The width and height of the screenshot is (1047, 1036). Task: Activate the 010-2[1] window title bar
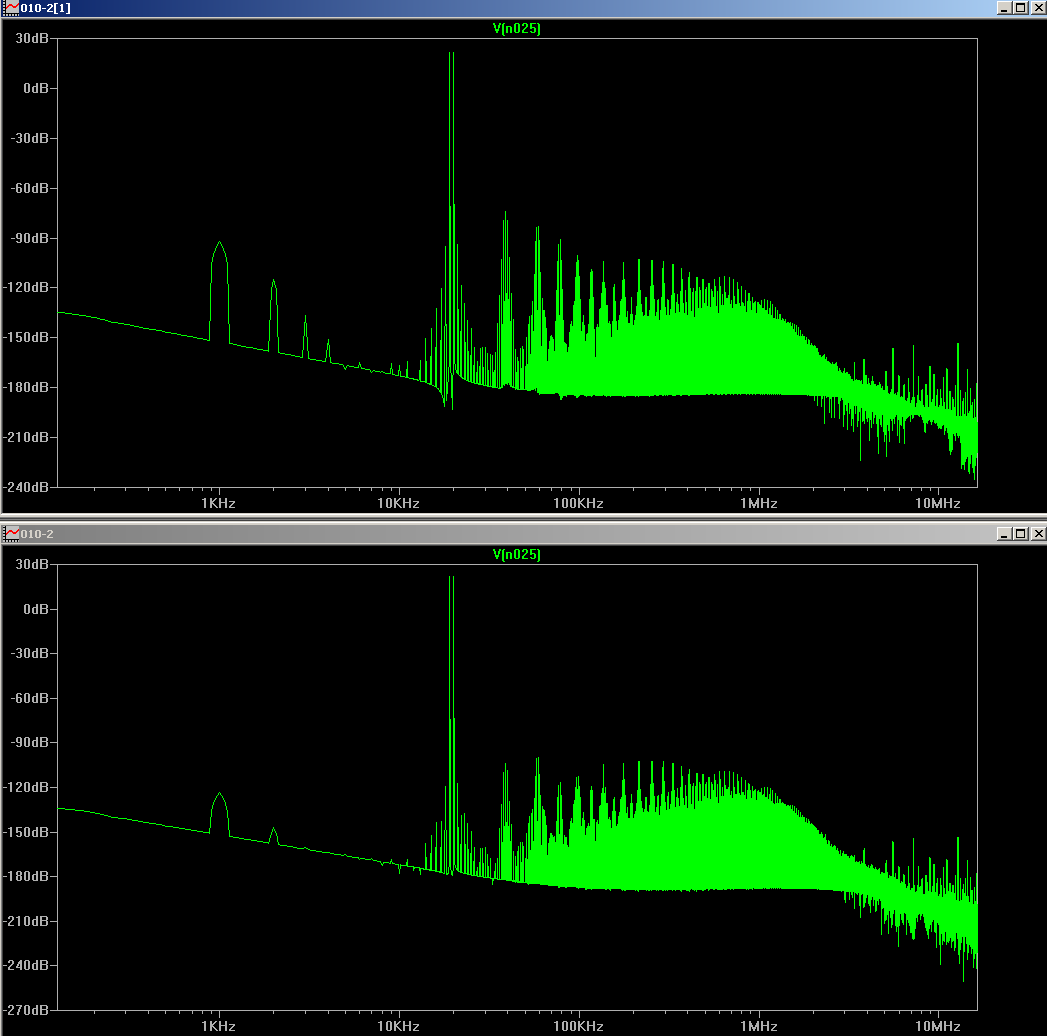coord(500,8)
